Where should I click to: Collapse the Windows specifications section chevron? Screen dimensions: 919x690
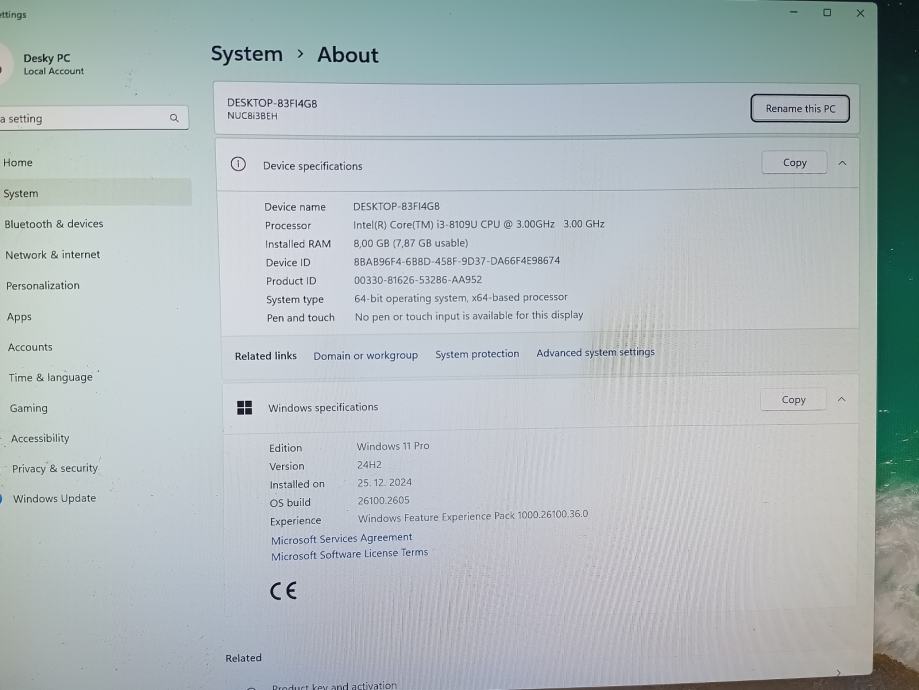point(841,399)
